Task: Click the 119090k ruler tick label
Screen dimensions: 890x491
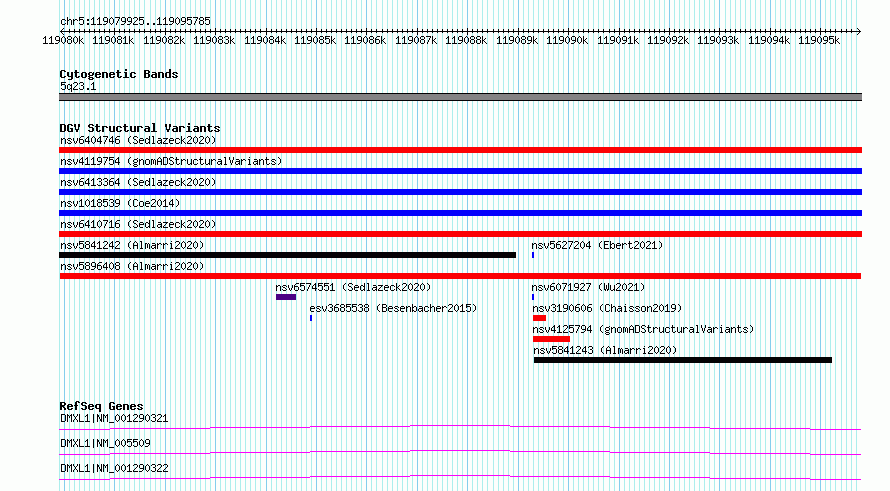Action: (567, 40)
